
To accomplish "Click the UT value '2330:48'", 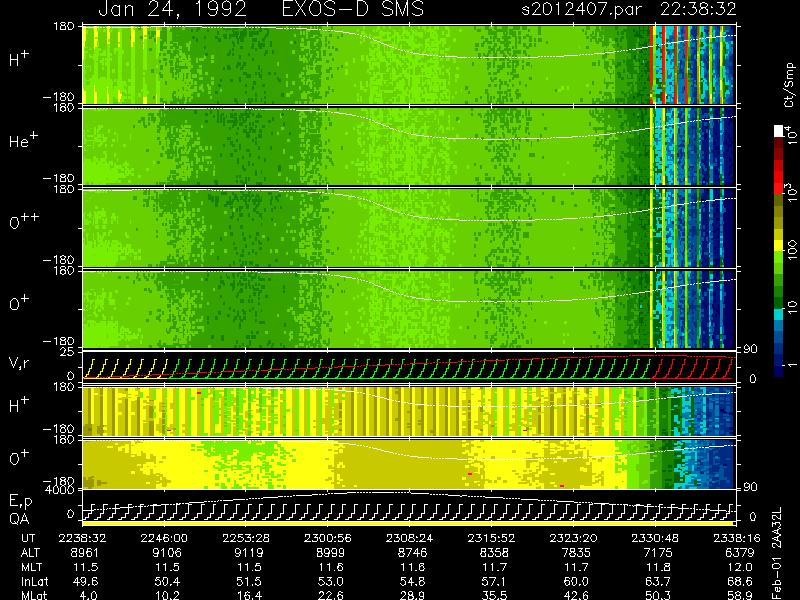I will [655, 538].
